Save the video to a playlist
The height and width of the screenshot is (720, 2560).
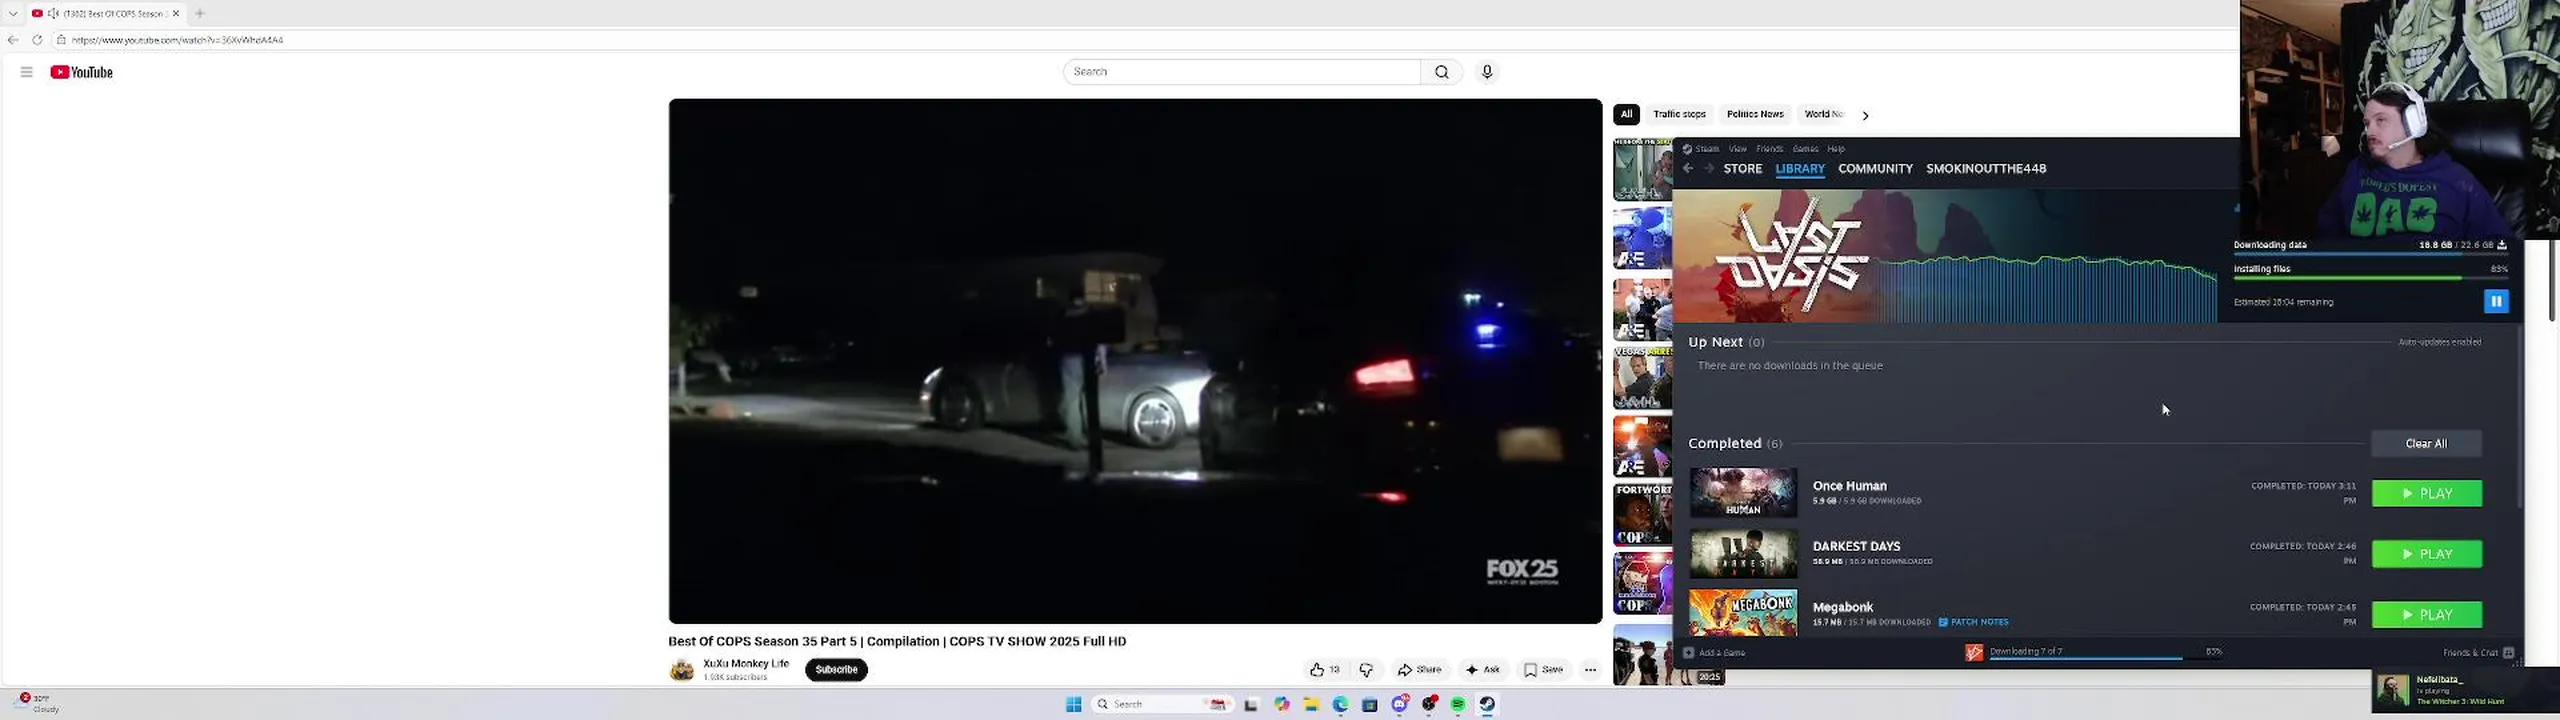coord(1543,670)
